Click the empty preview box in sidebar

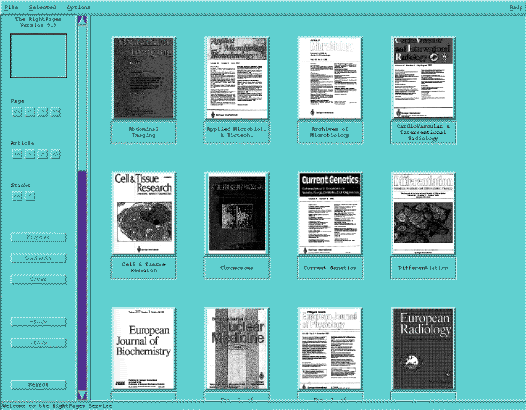tap(38, 56)
